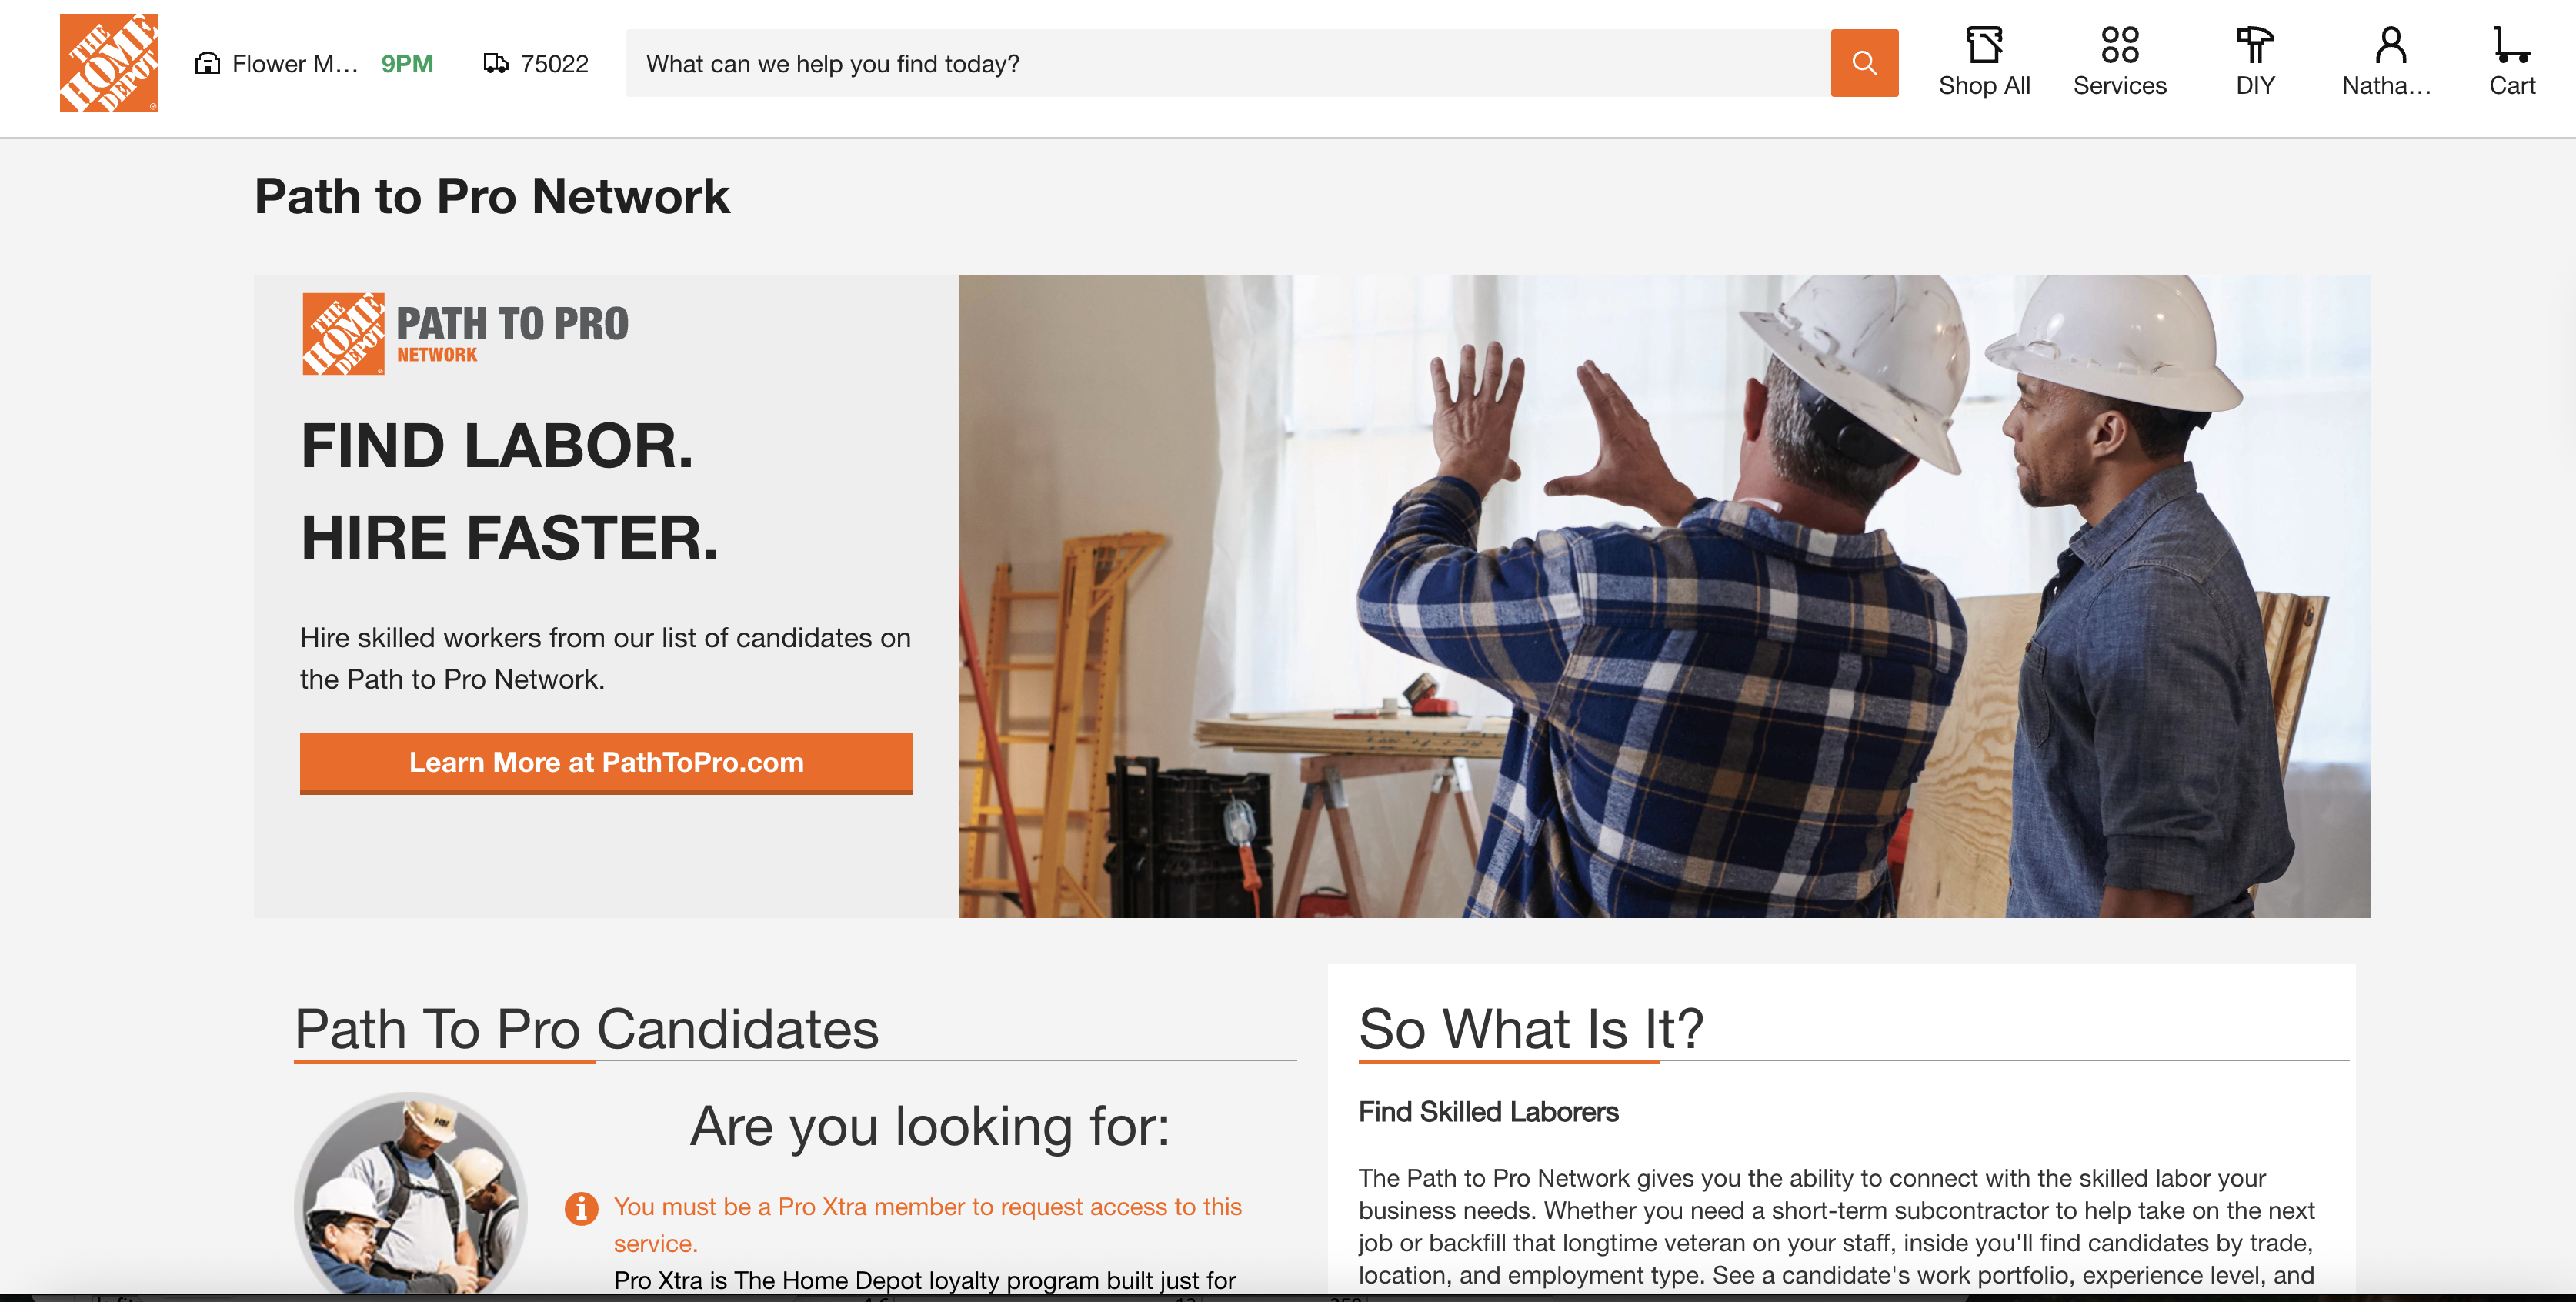Click the store location icon
2576x1302 pixels.
(207, 64)
